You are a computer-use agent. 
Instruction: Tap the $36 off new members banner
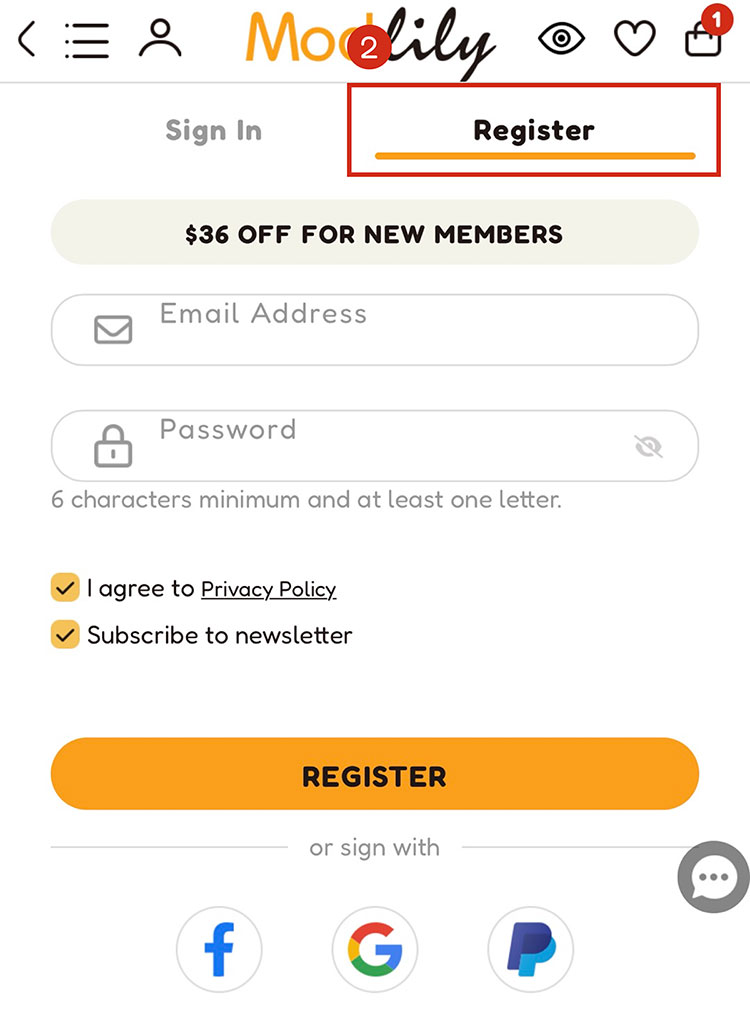375,234
